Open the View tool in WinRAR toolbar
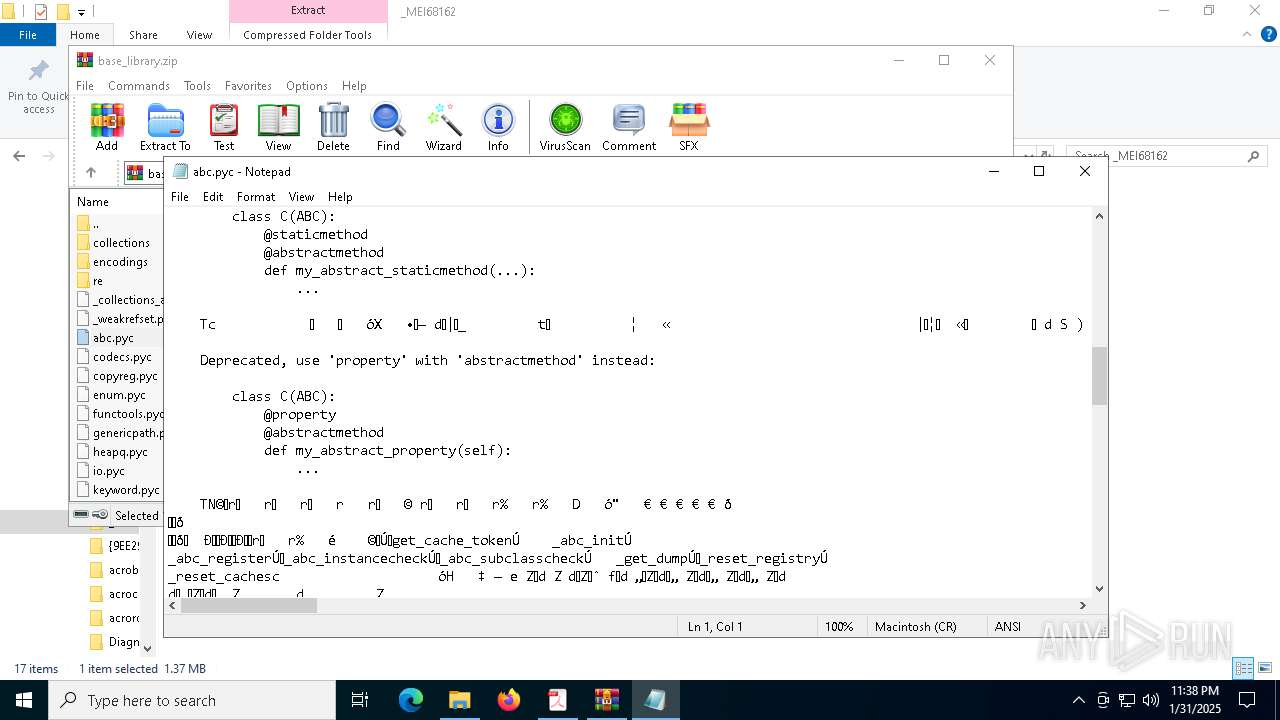Viewport: 1280px width, 720px height. tap(278, 127)
